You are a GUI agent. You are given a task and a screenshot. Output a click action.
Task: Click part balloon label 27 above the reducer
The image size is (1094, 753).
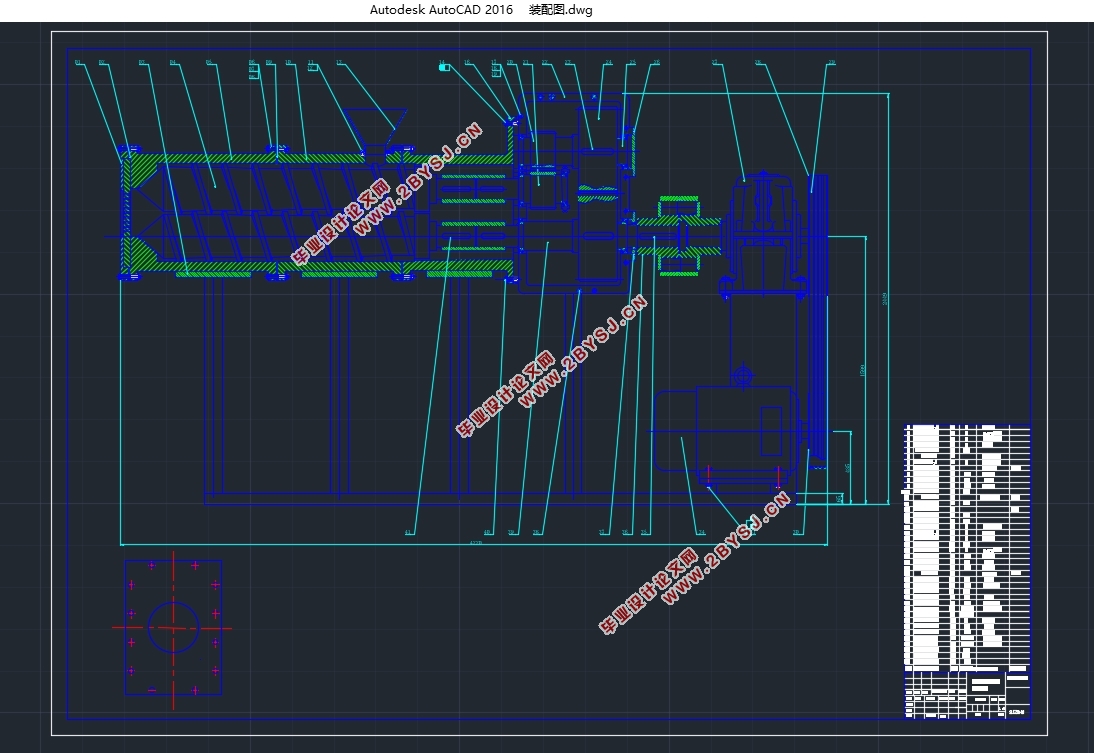tap(715, 63)
